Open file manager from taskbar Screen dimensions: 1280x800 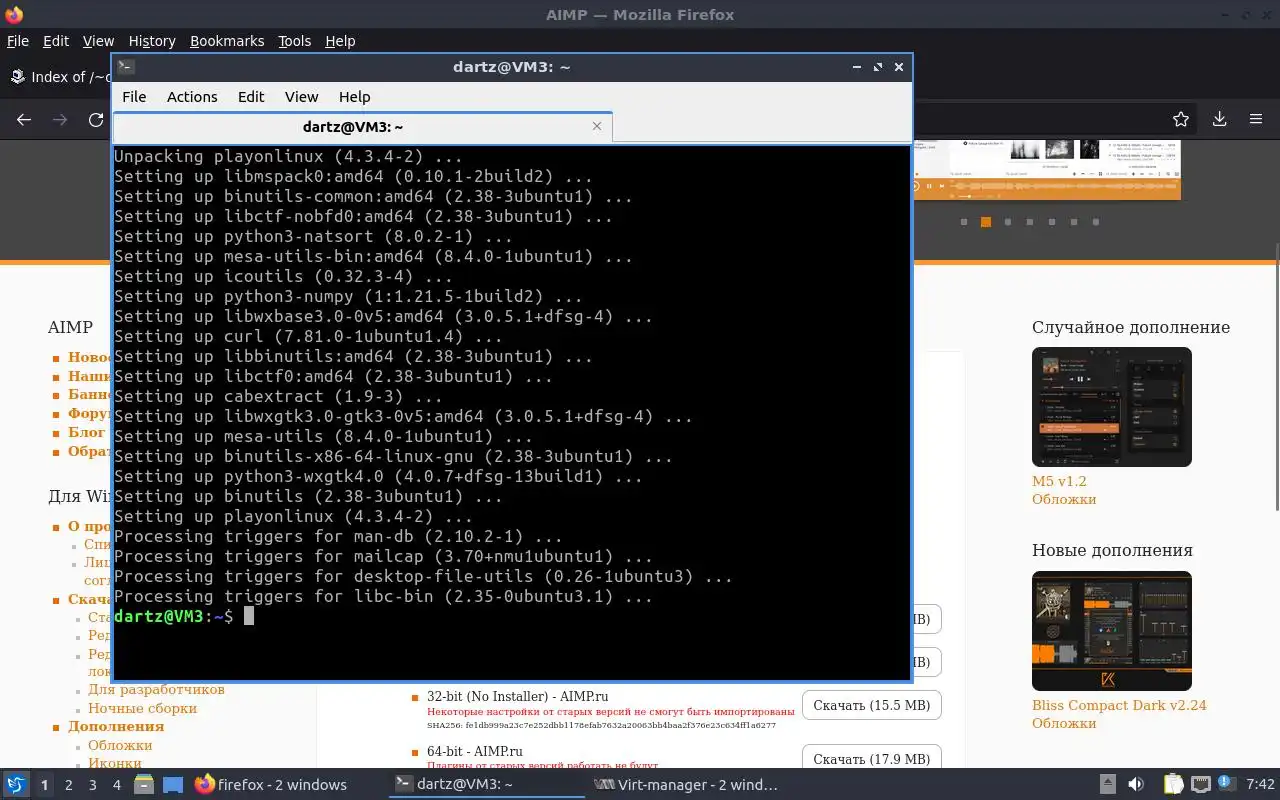[144, 785]
